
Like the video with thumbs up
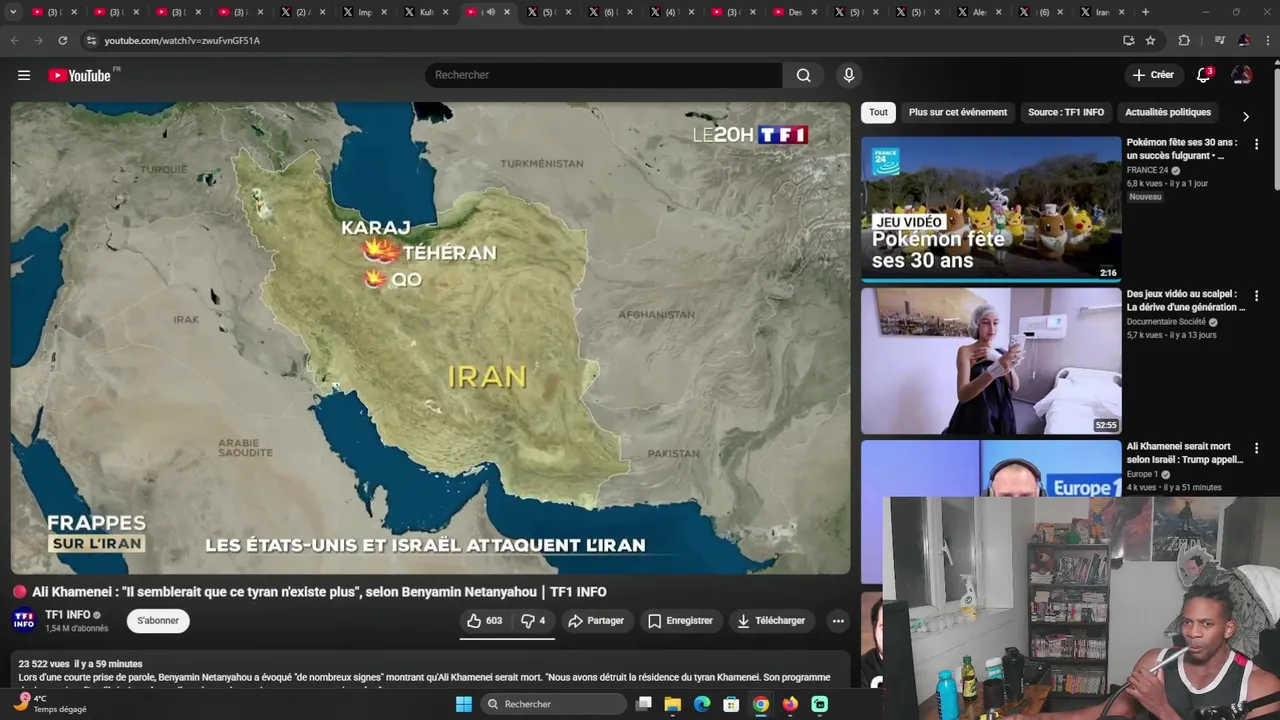484,621
